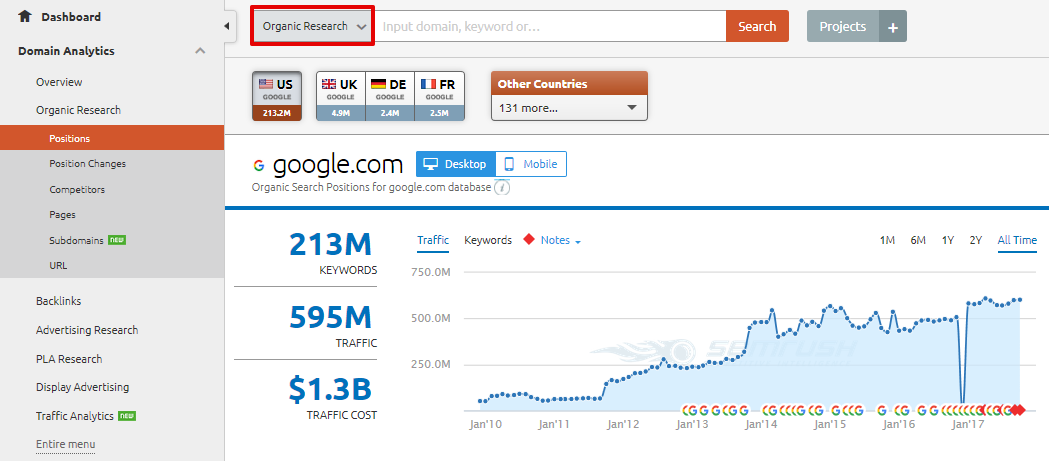Show the Traffic chart tab
This screenshot has width=1049, height=461.
(x=433, y=240)
